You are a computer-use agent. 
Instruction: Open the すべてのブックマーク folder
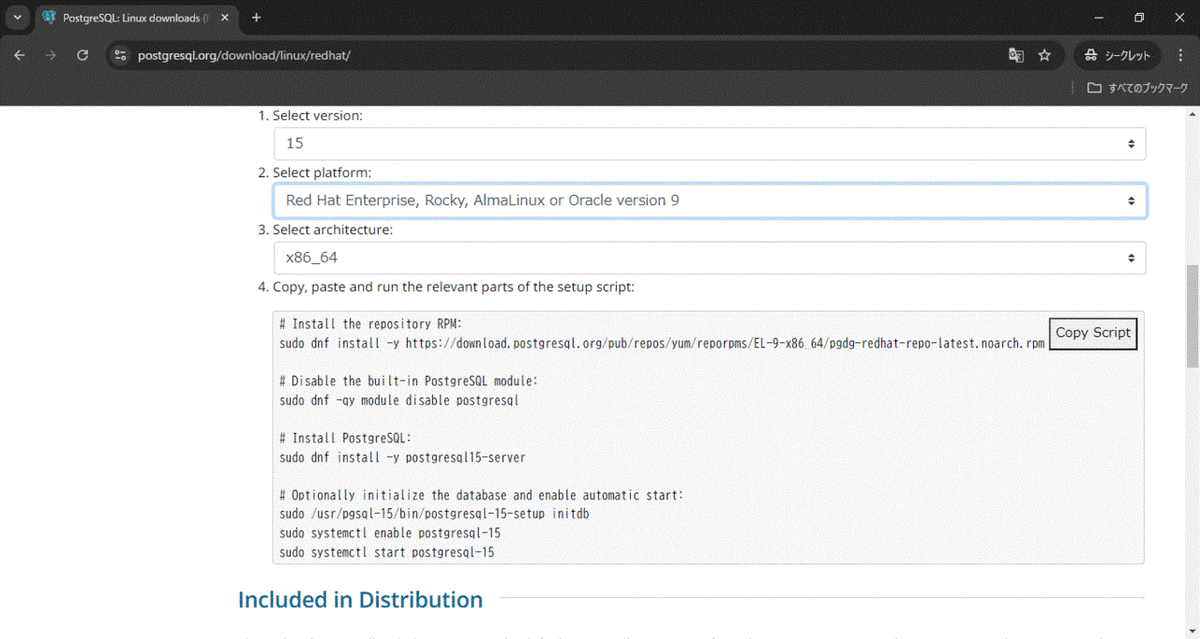click(1138, 88)
